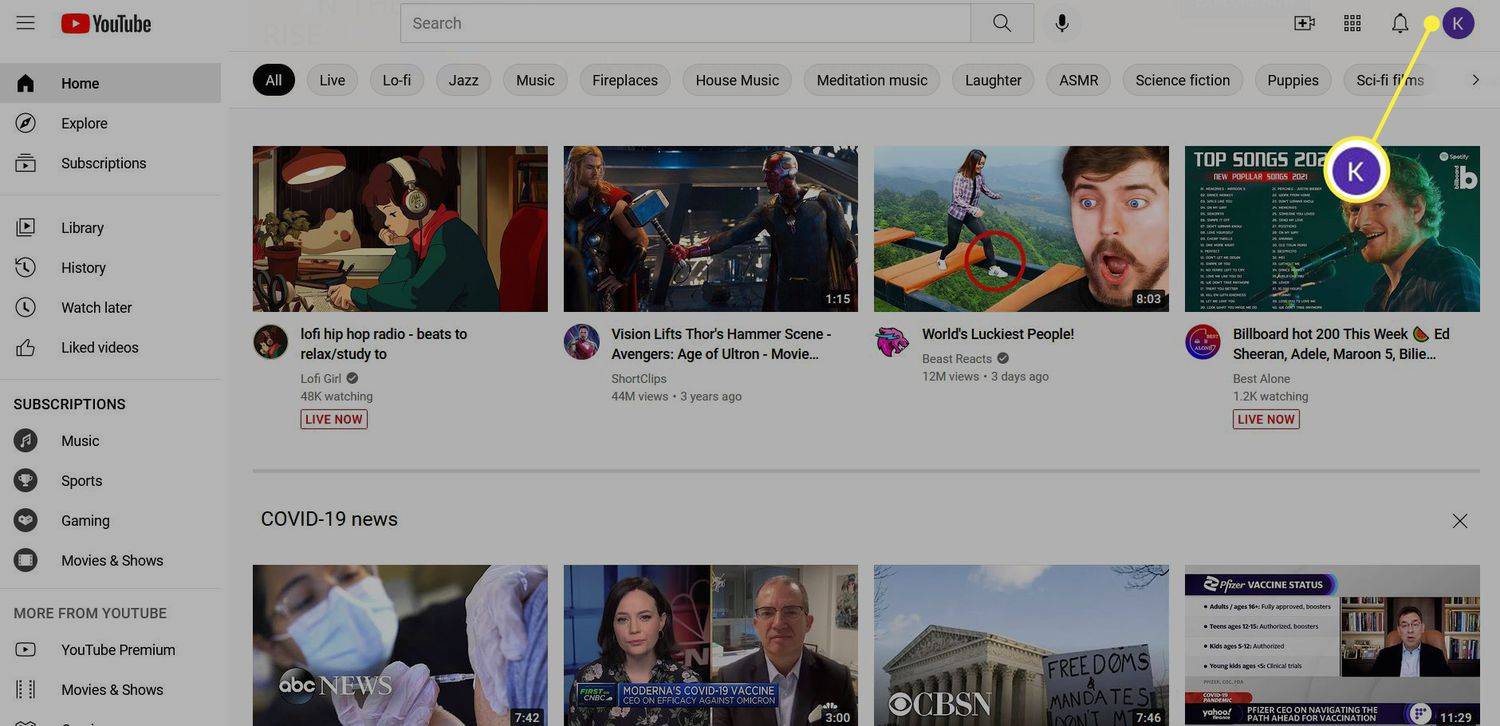The height and width of the screenshot is (726, 1500).
Task: Click the COVID-19 news heading
Action: point(329,519)
